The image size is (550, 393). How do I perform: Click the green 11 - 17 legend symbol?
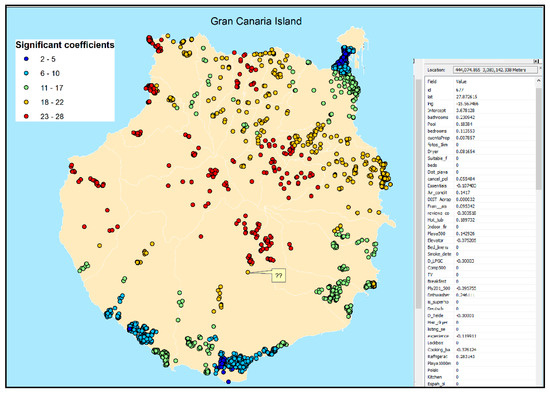(x=26, y=88)
